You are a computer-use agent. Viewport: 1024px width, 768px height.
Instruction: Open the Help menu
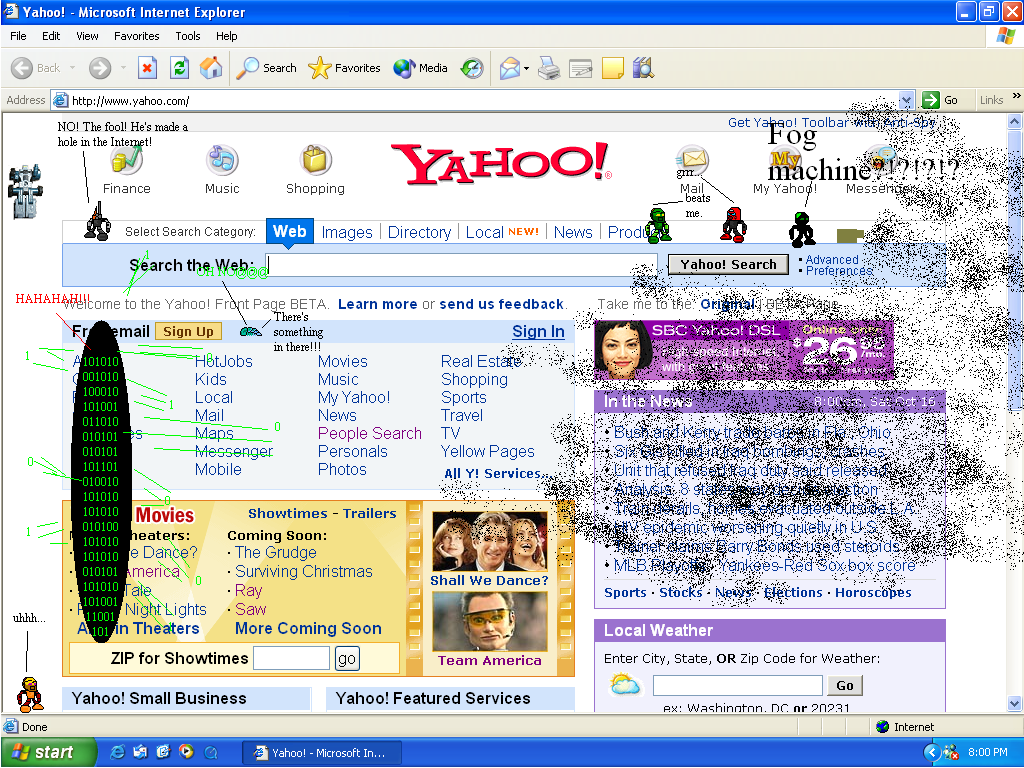pyautogui.click(x=227, y=36)
